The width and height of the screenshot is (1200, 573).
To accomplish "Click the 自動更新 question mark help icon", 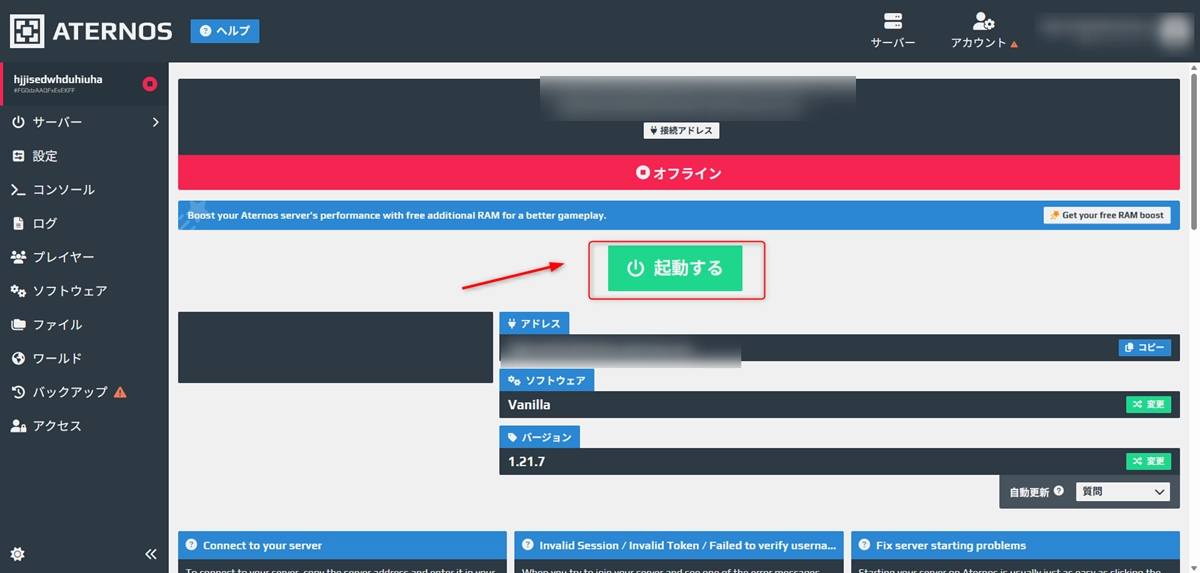I will [1059, 491].
